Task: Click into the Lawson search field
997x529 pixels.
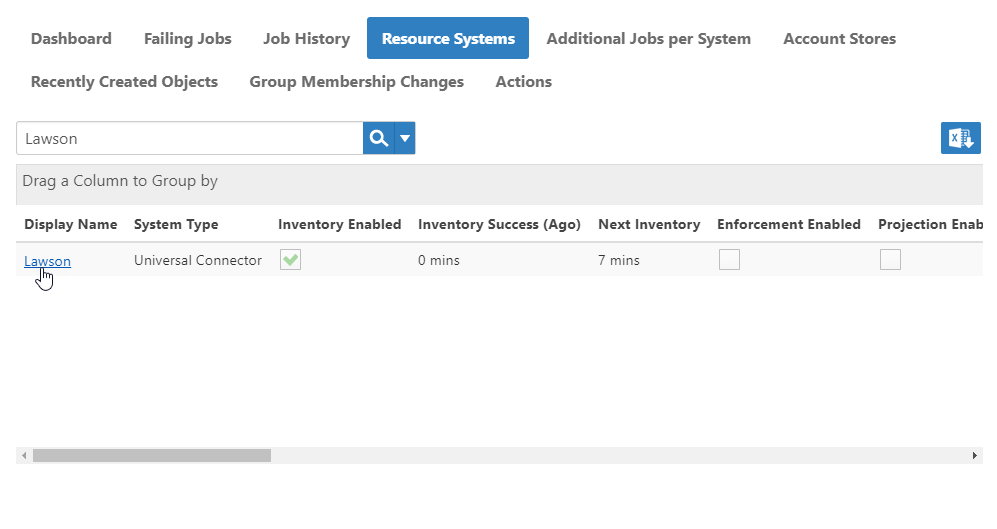Action: [188, 139]
